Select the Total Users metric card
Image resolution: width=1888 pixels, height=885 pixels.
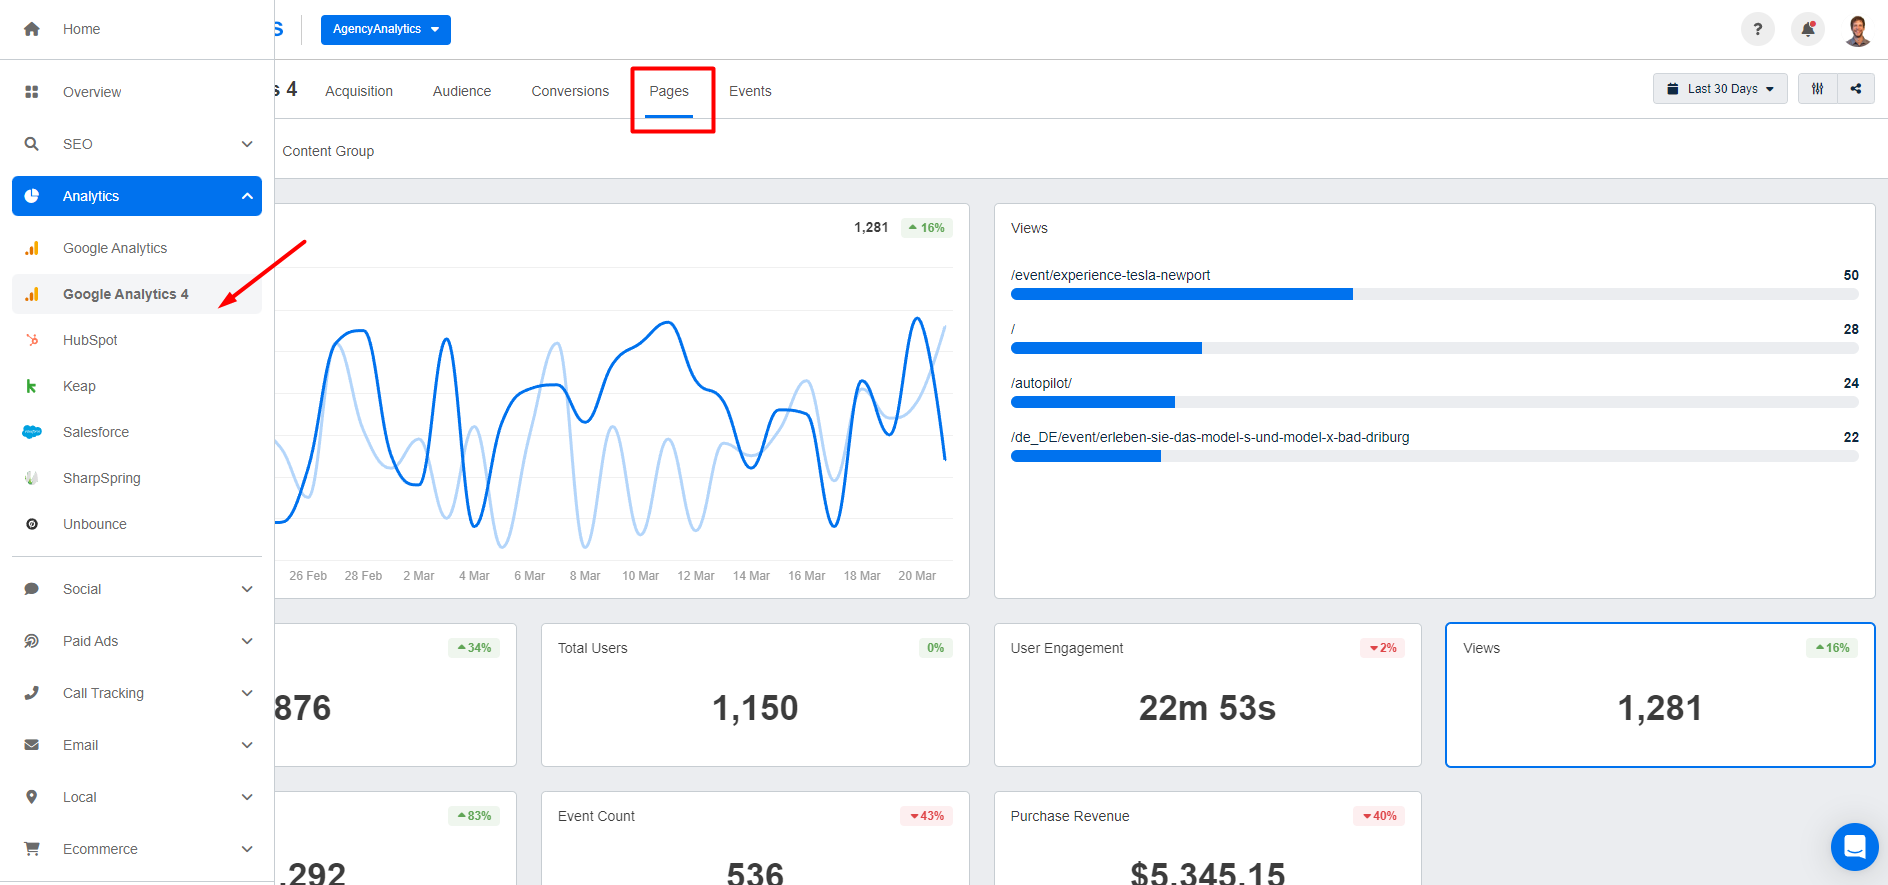pos(755,695)
